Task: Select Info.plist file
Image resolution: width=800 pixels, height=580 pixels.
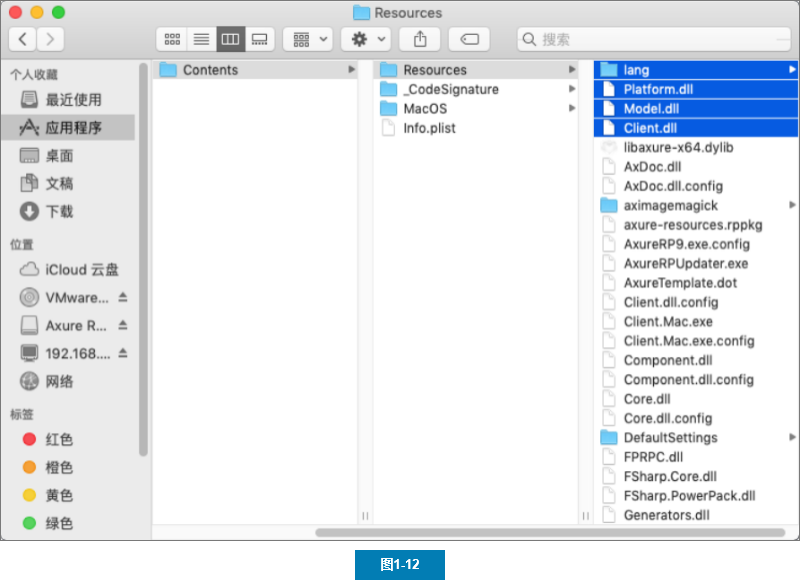Action: (476, 128)
